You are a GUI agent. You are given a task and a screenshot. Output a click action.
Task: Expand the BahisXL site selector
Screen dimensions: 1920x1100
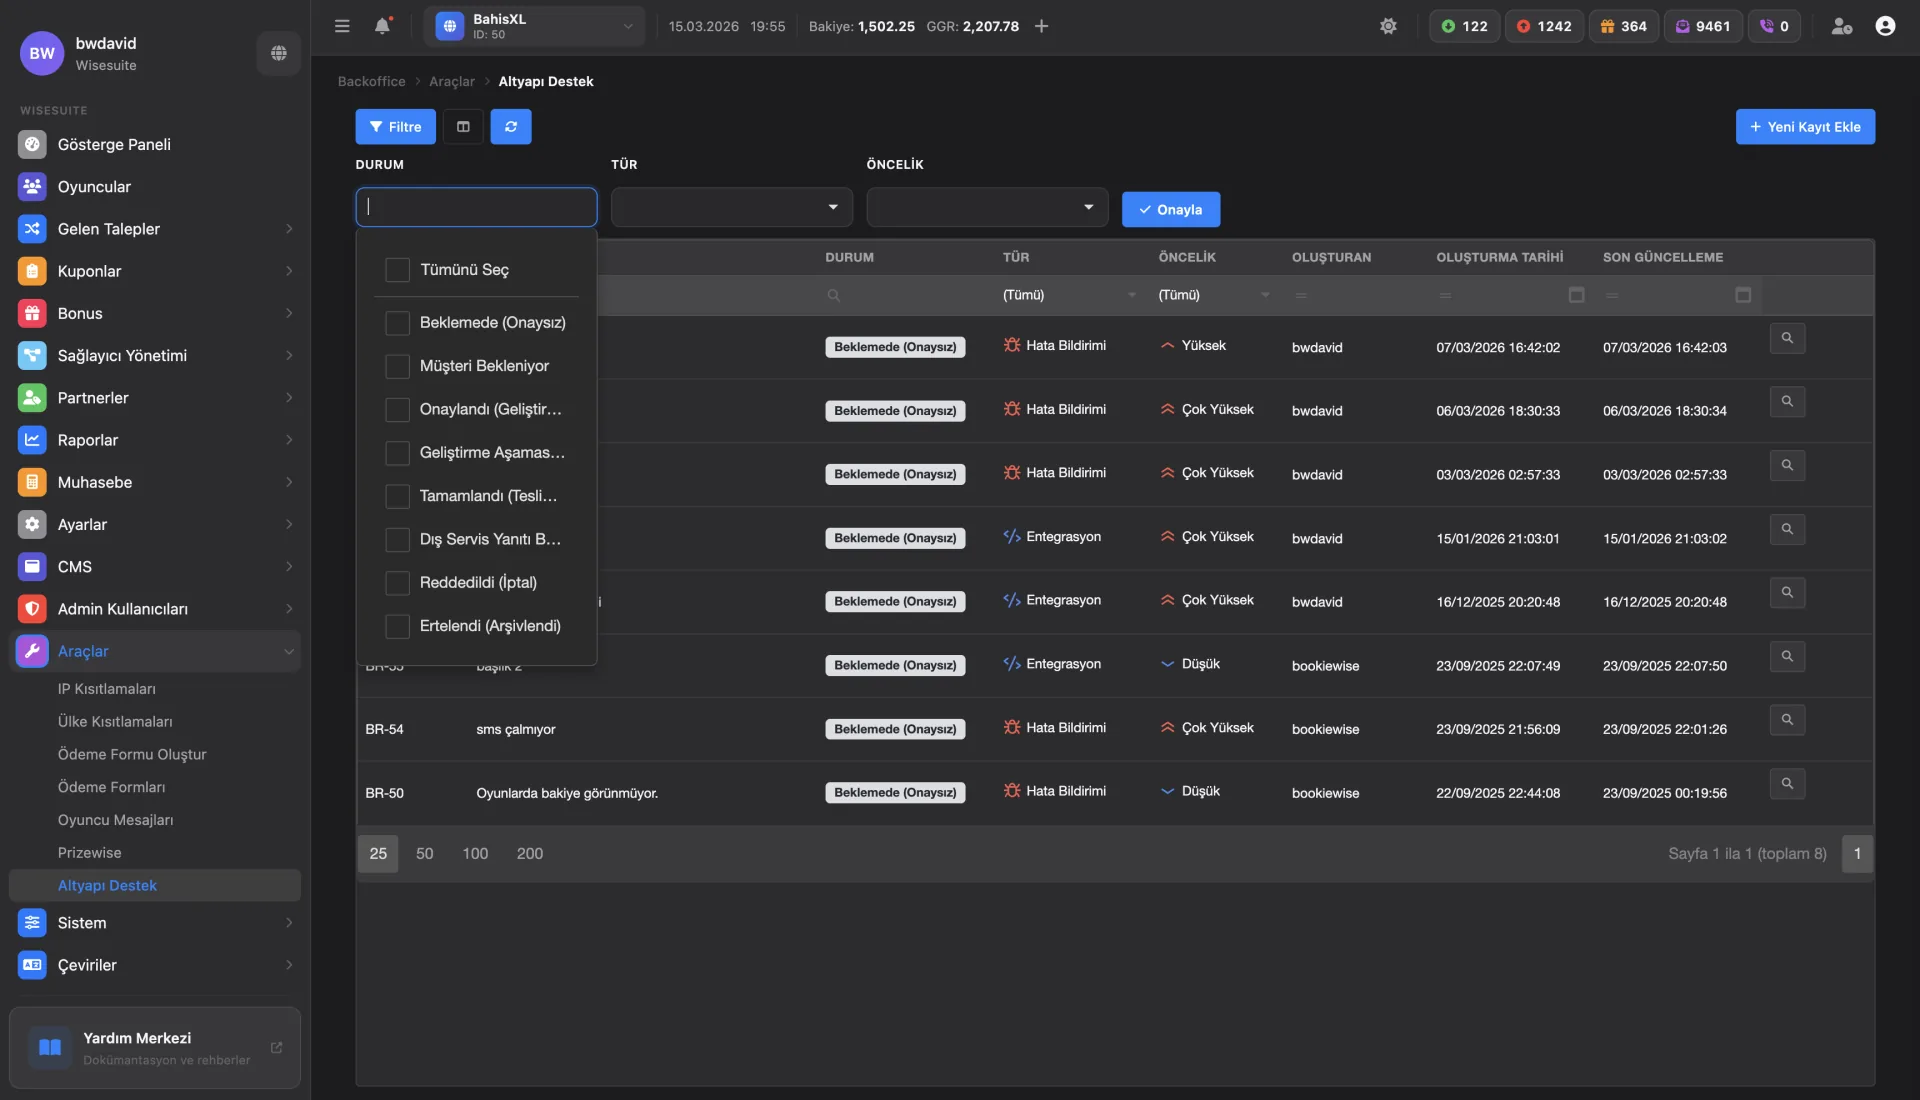coord(534,26)
